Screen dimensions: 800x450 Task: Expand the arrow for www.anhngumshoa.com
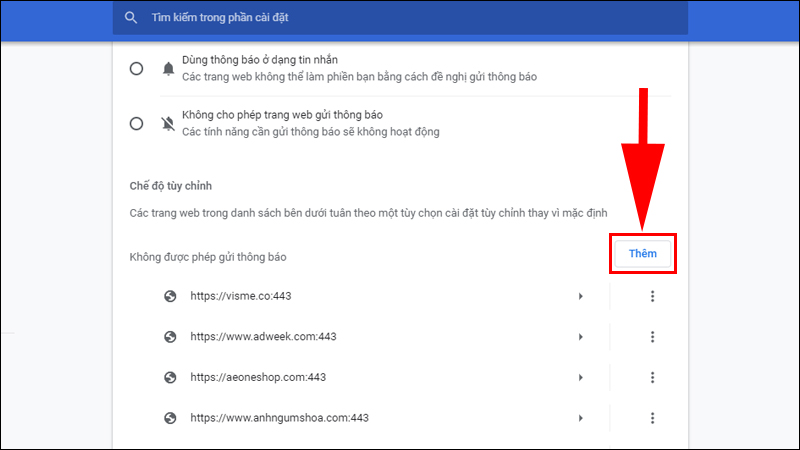coord(580,417)
